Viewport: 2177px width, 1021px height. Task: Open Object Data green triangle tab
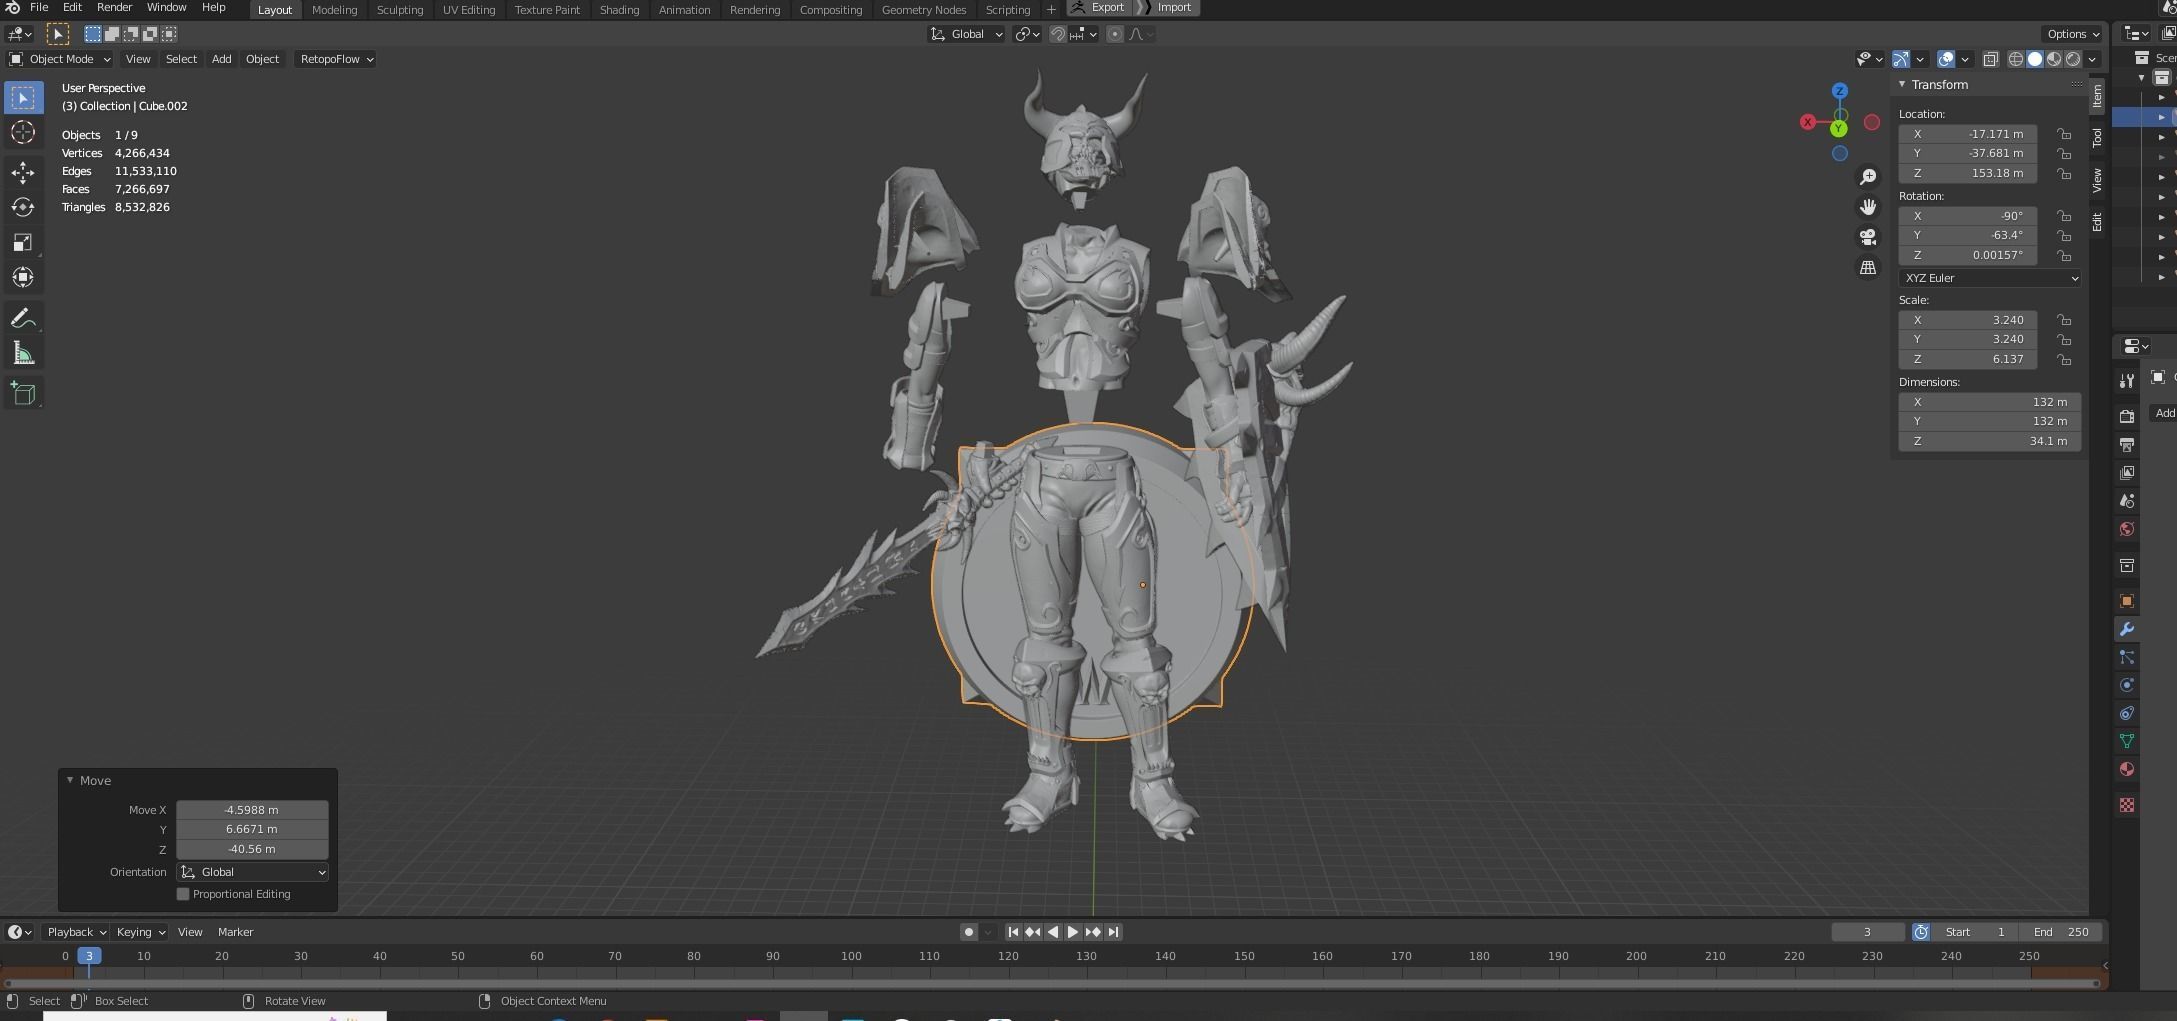2127,741
